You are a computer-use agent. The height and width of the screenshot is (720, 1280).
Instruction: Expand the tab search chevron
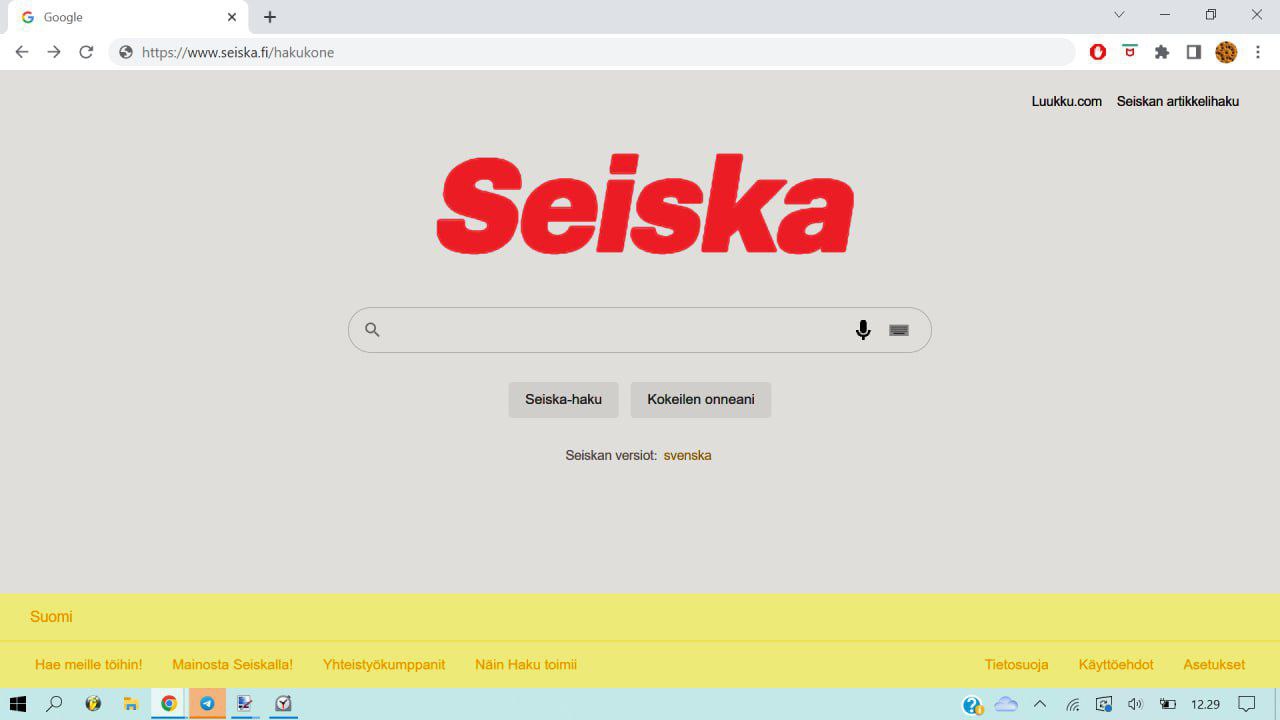click(1119, 15)
